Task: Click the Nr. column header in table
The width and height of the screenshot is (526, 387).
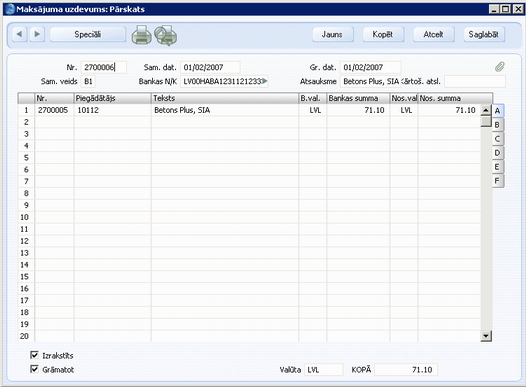Action: pyautogui.click(x=54, y=98)
